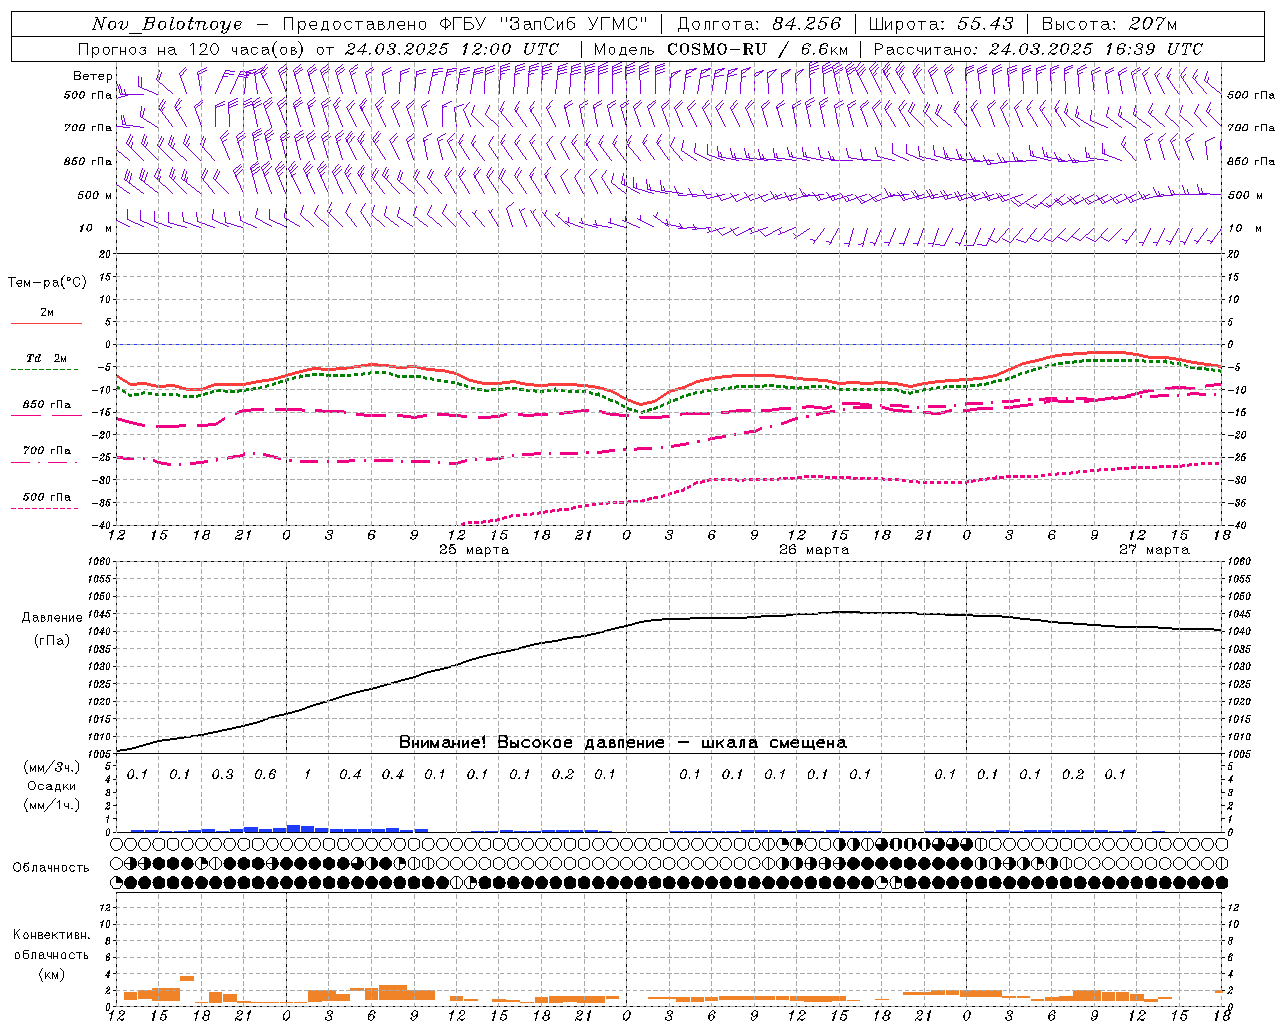Click the forecast start 24.03.2025 12:00 UTC

[x=452, y=49]
